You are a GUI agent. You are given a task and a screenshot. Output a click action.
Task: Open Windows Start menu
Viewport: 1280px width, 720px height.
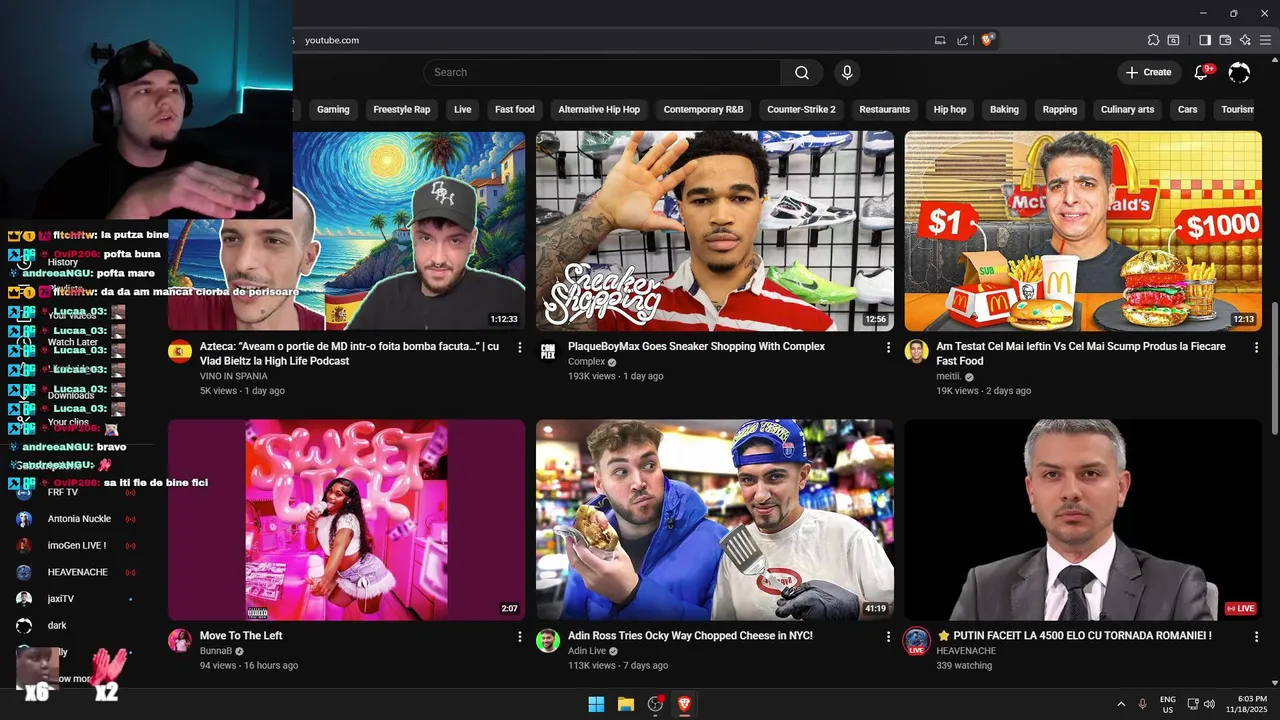pyautogui.click(x=596, y=704)
